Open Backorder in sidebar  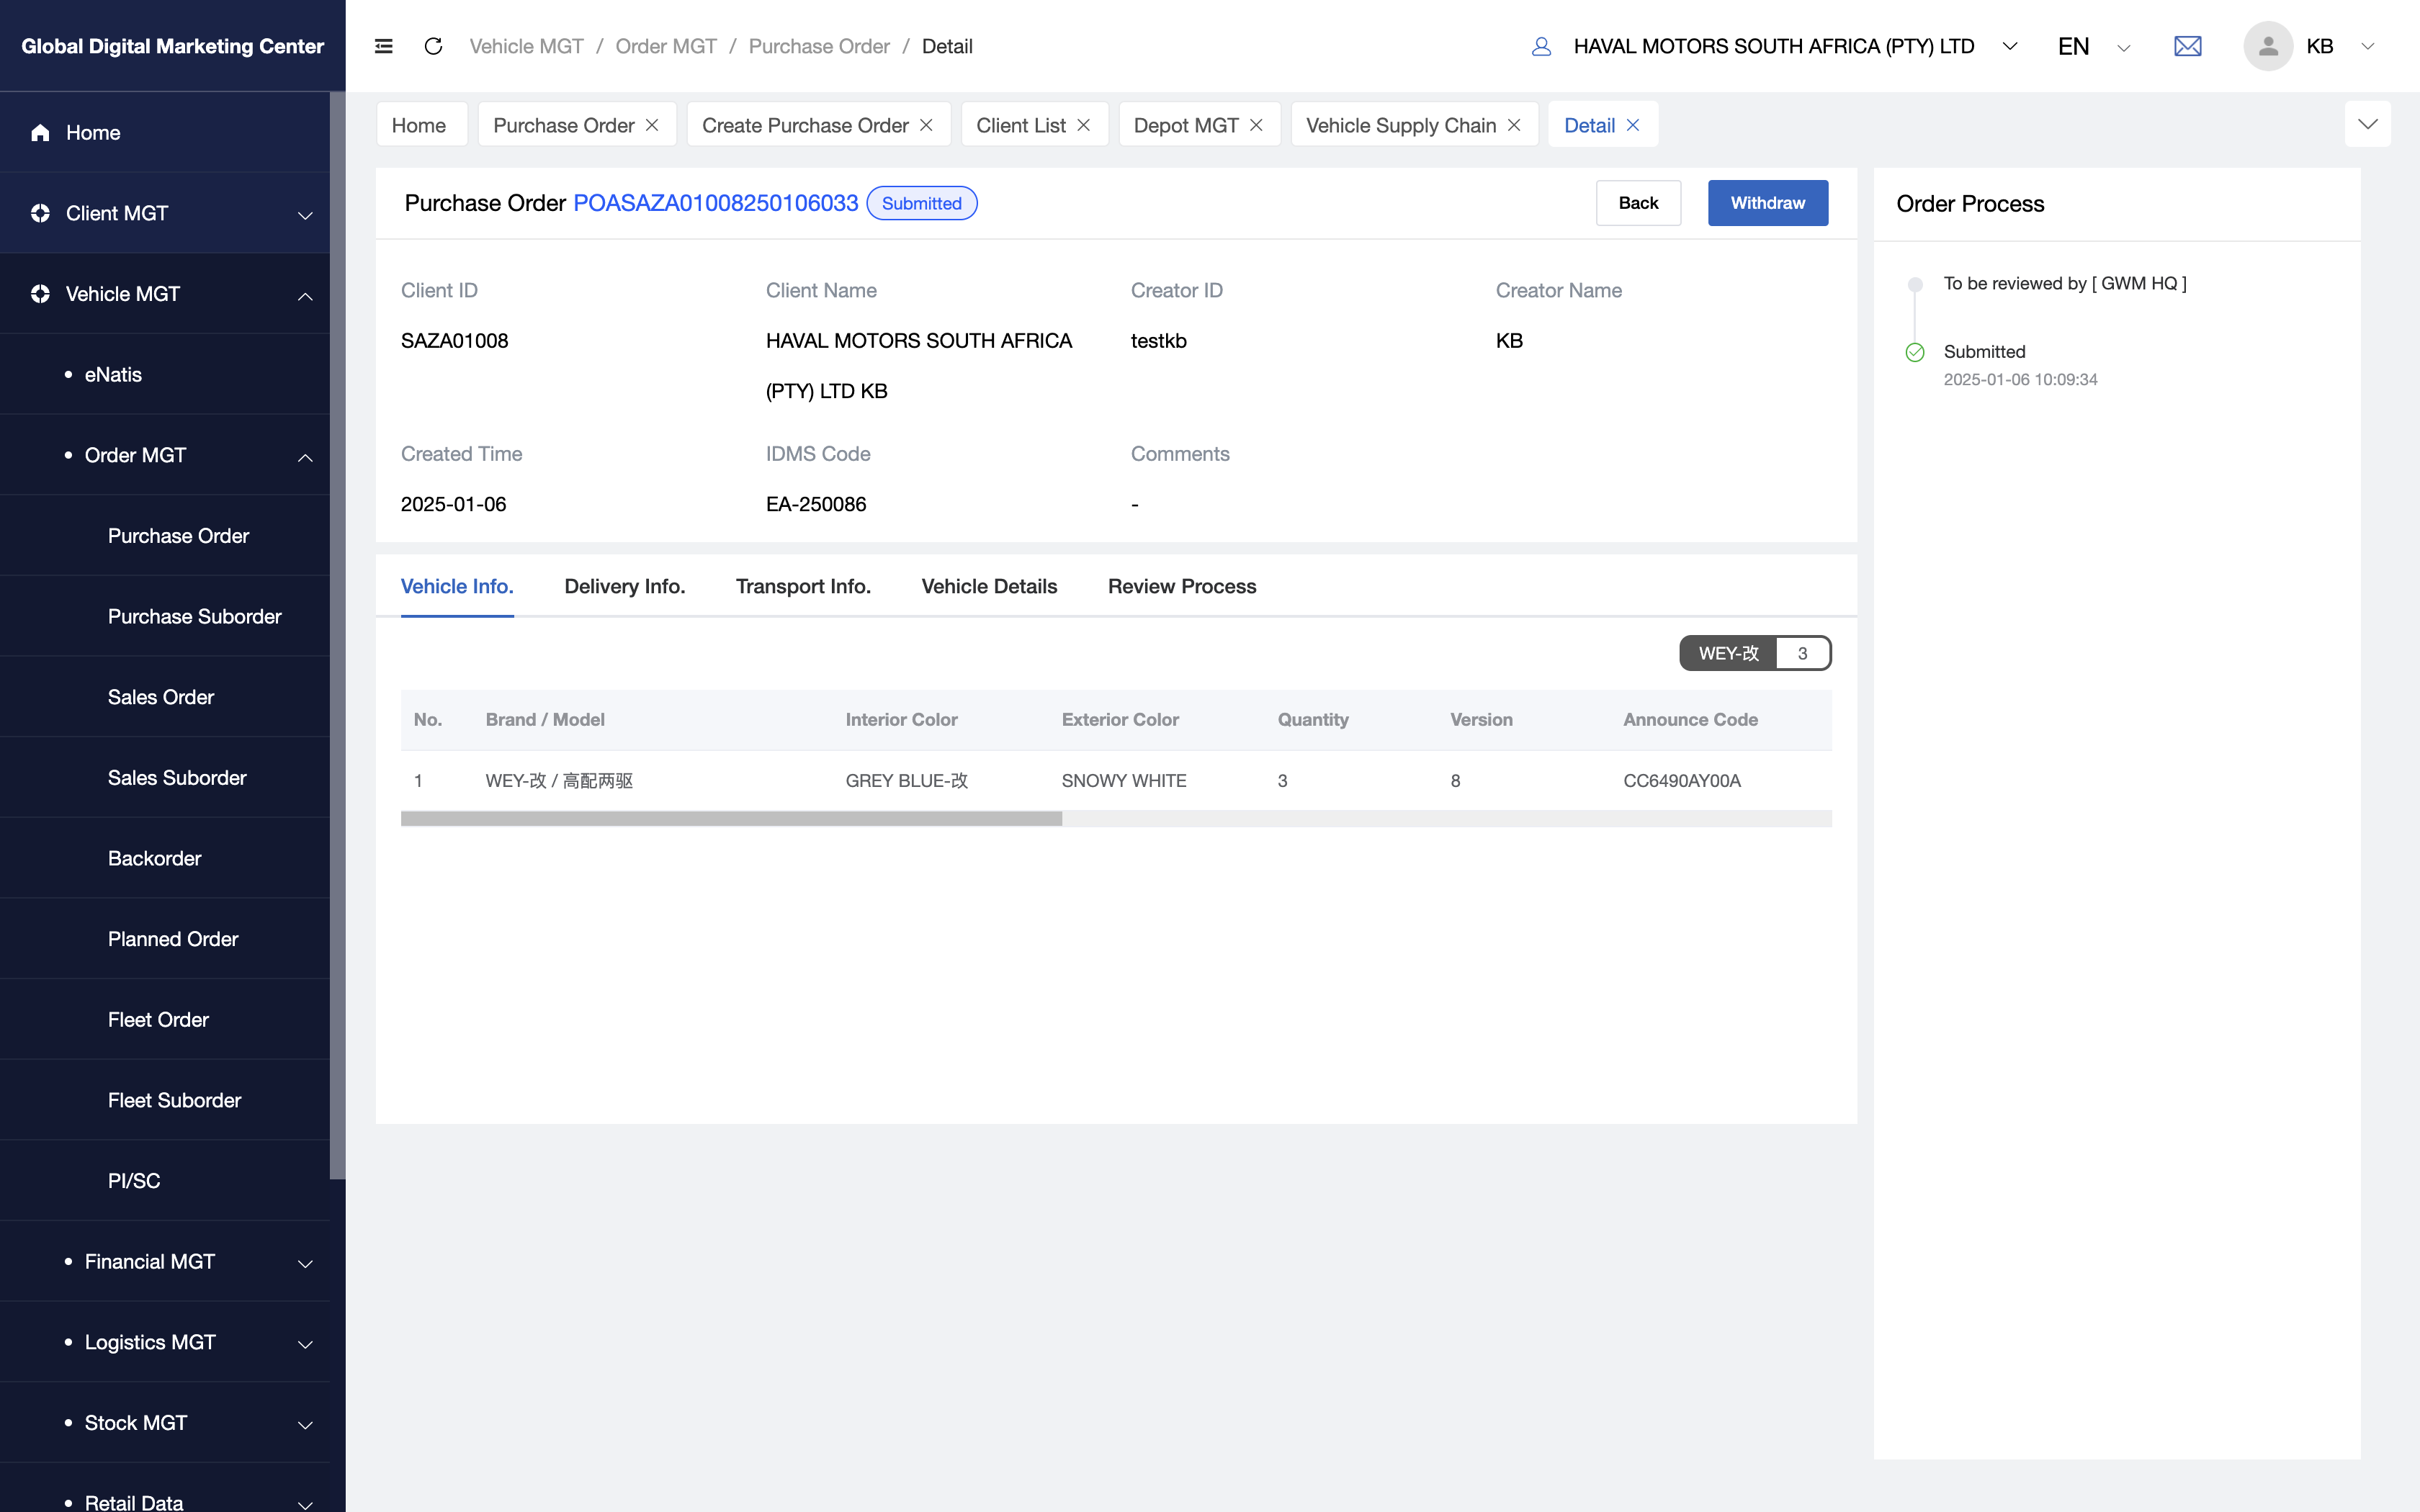click(x=165, y=858)
